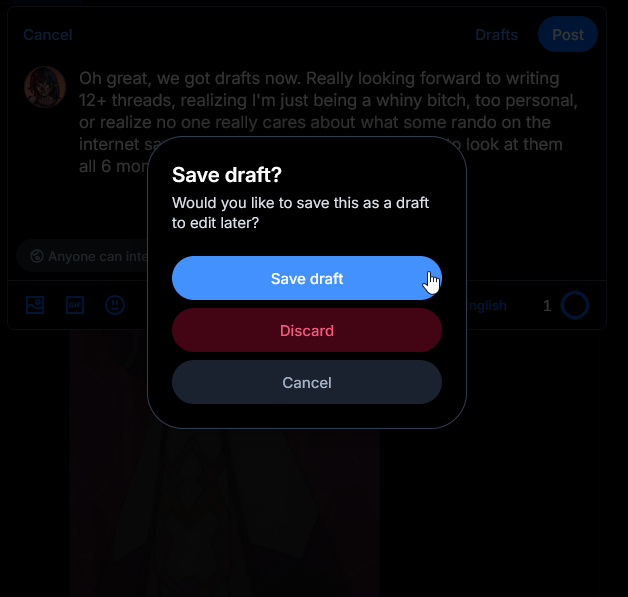Click the Post button at top right
Screen dimensions: 628x597
coord(568,34)
